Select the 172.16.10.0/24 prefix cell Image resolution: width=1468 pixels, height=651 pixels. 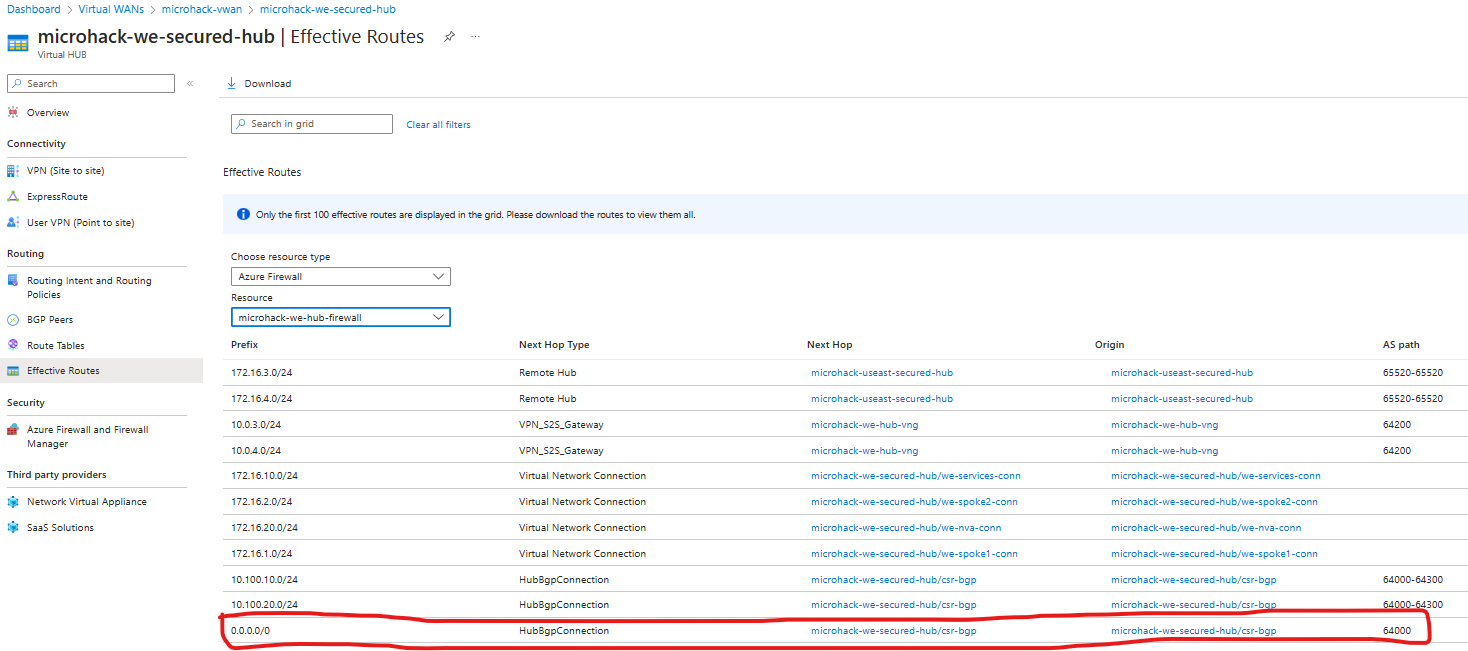click(x=264, y=476)
